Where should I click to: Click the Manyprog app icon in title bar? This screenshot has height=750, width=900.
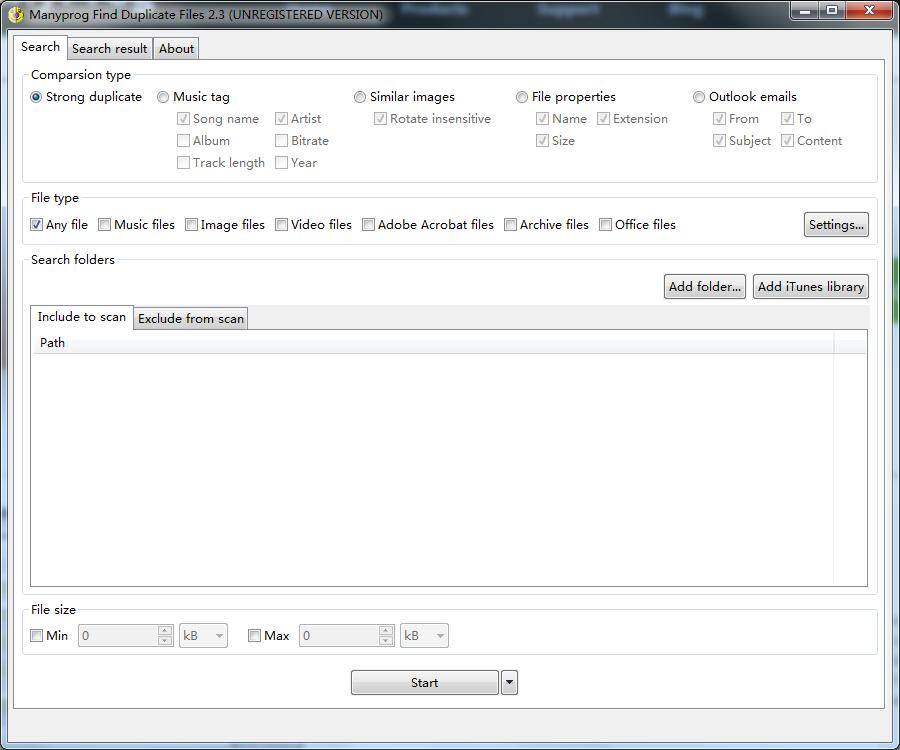(15, 14)
